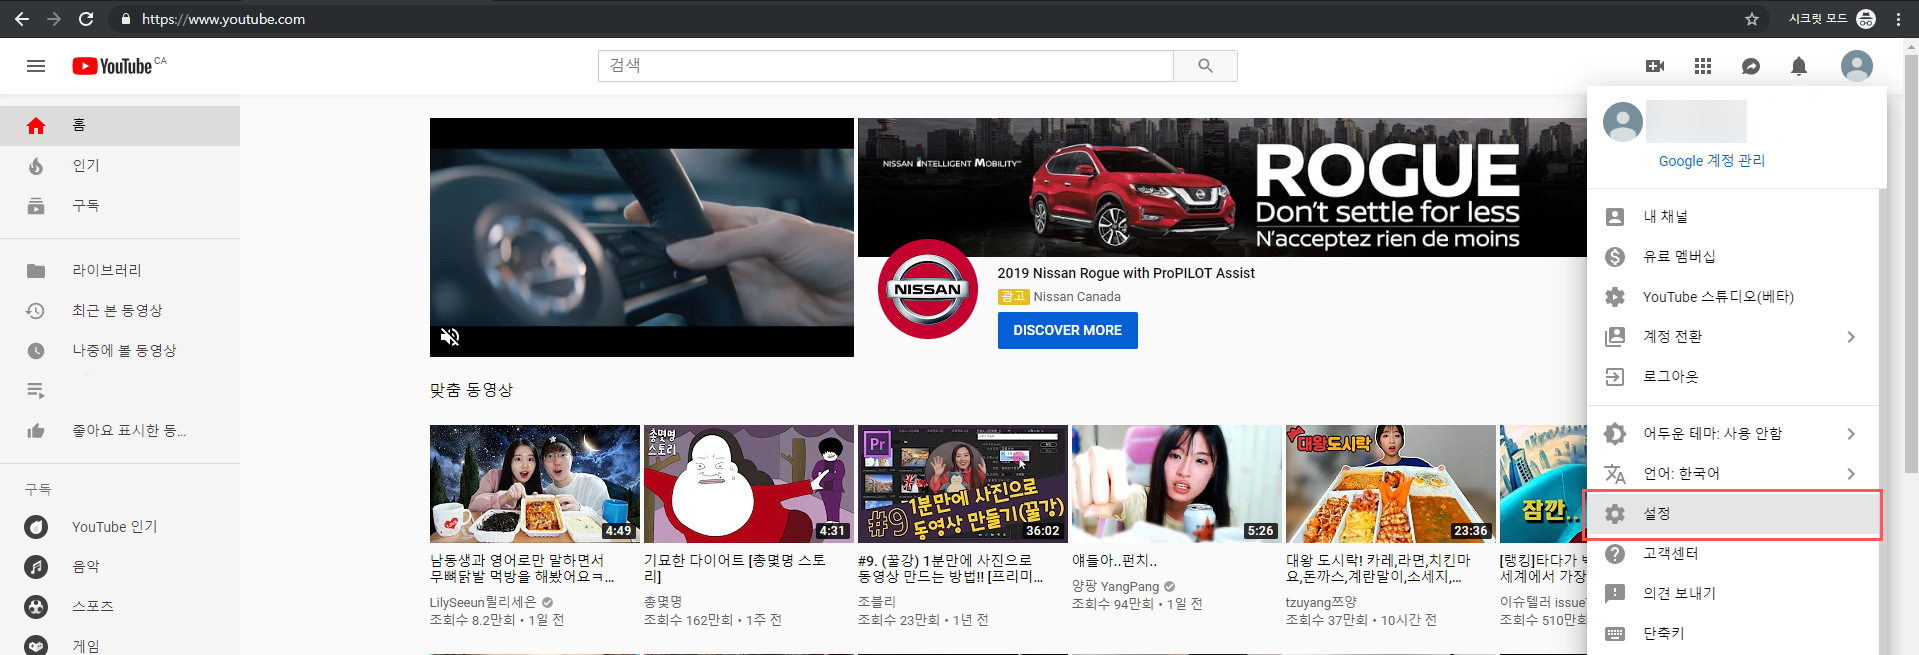Select 내 채널 from account menu
The image size is (1919, 655).
pos(1732,217)
